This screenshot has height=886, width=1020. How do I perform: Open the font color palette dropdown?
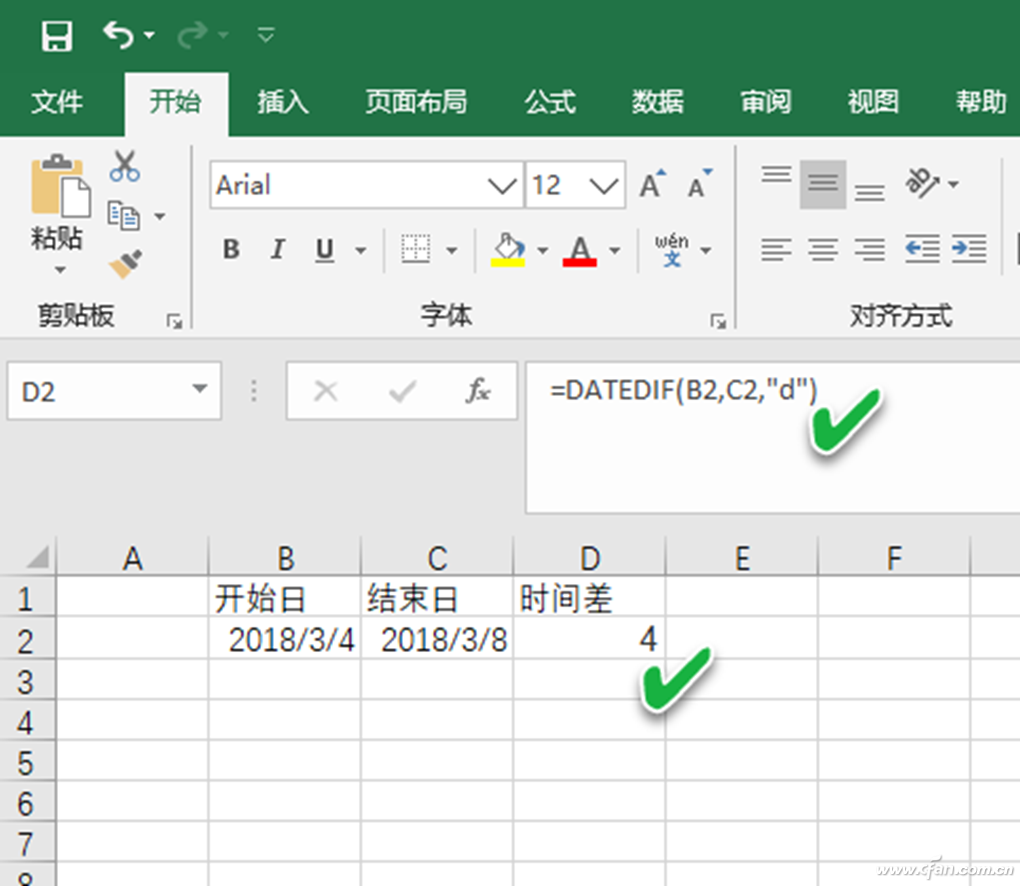click(615, 250)
